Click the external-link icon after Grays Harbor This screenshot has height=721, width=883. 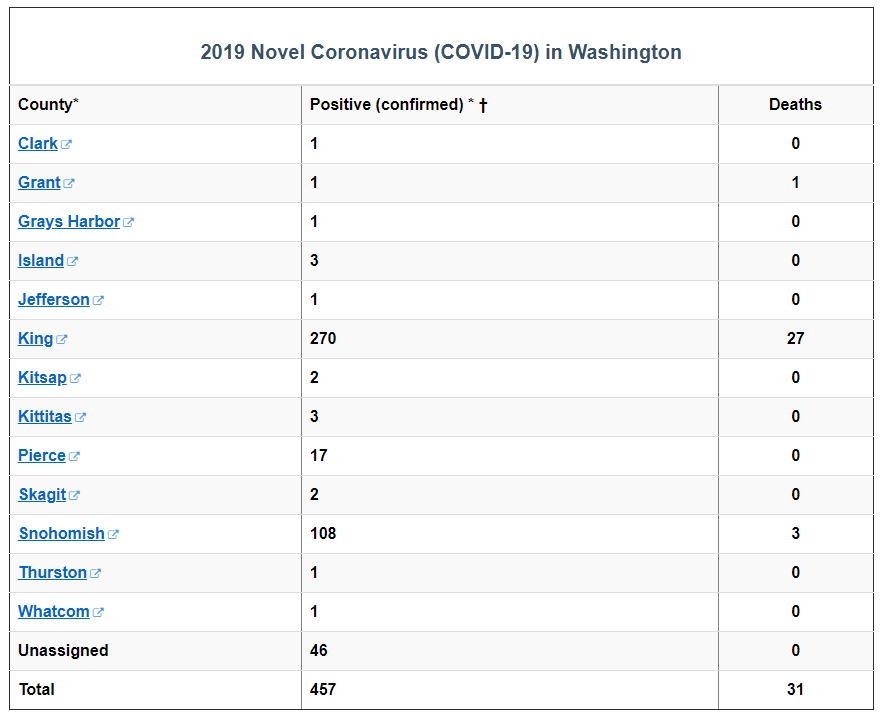coord(129,221)
